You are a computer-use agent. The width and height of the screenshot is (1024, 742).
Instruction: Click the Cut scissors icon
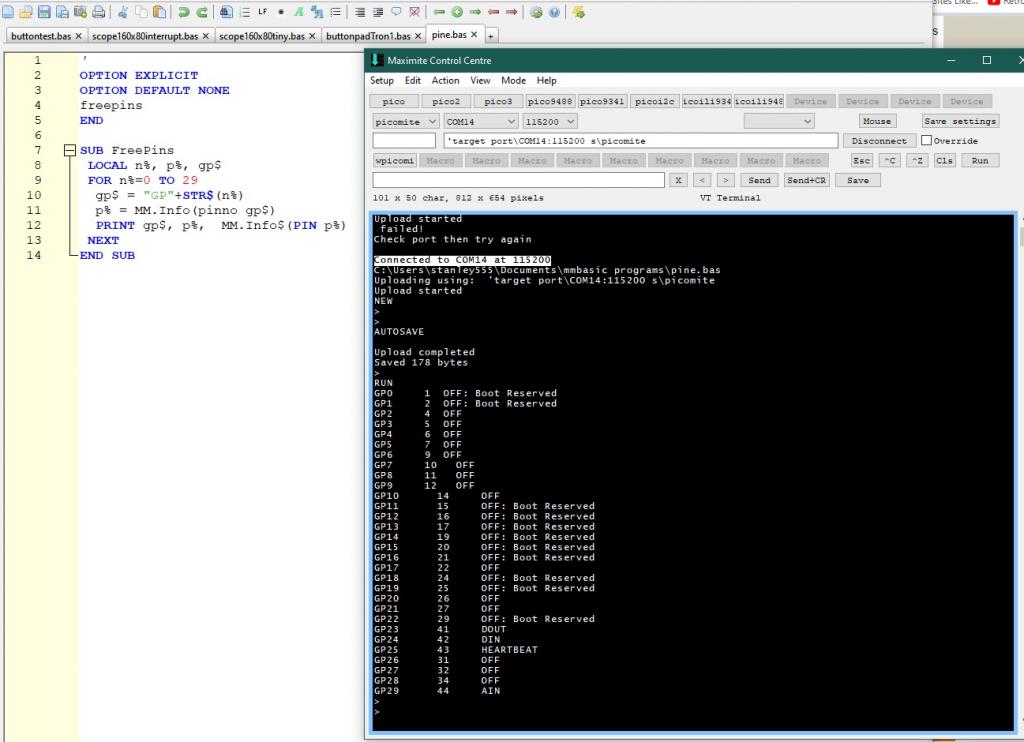(123, 12)
